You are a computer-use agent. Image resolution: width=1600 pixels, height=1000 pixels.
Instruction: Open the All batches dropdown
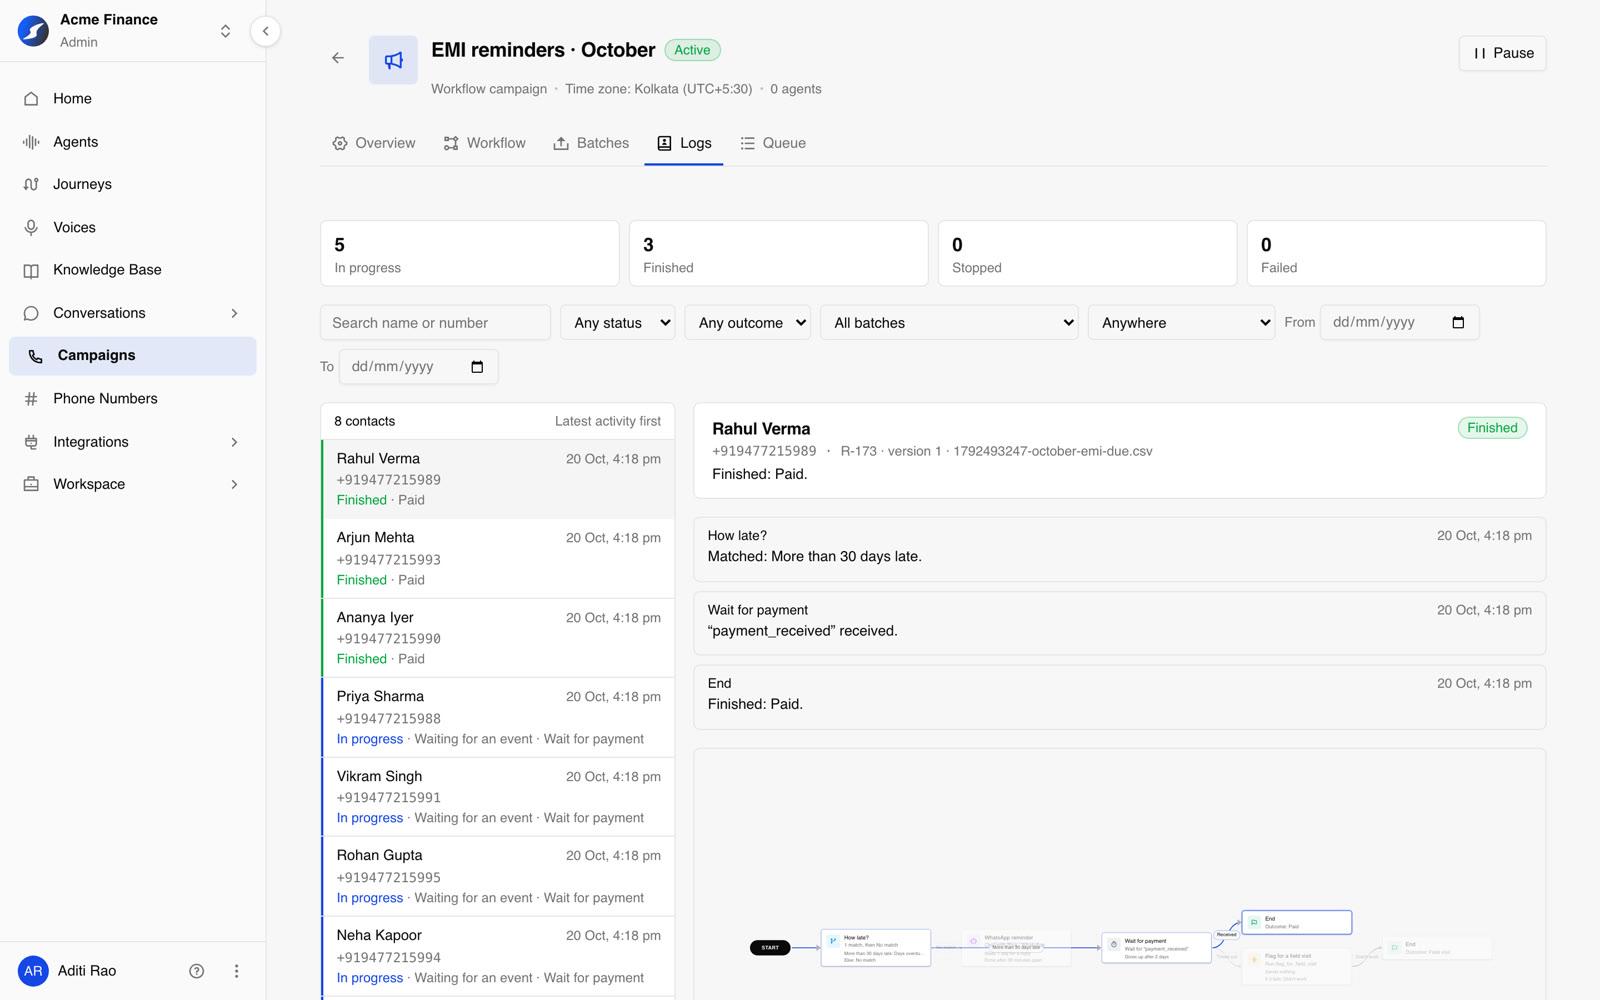(949, 322)
